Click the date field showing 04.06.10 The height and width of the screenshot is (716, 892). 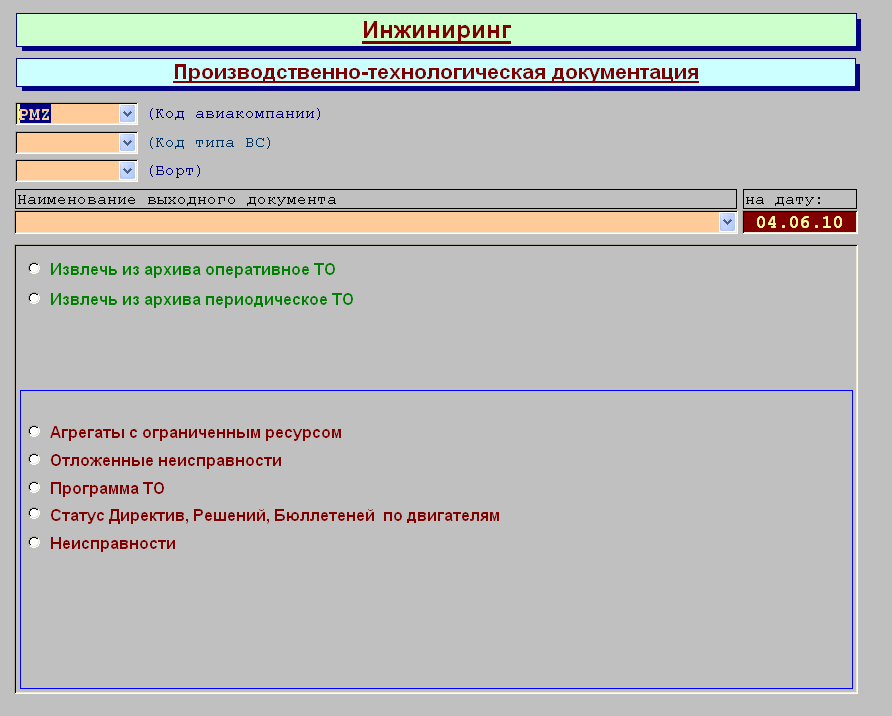799,222
